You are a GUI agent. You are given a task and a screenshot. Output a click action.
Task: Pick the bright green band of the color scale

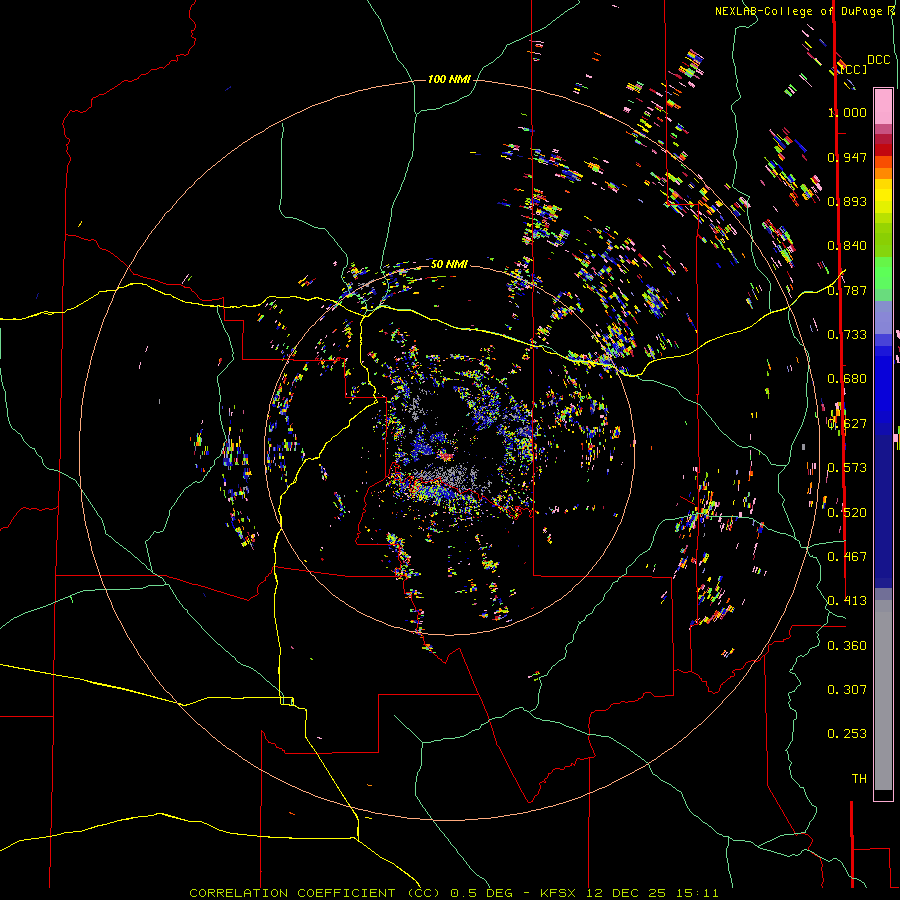[883, 273]
